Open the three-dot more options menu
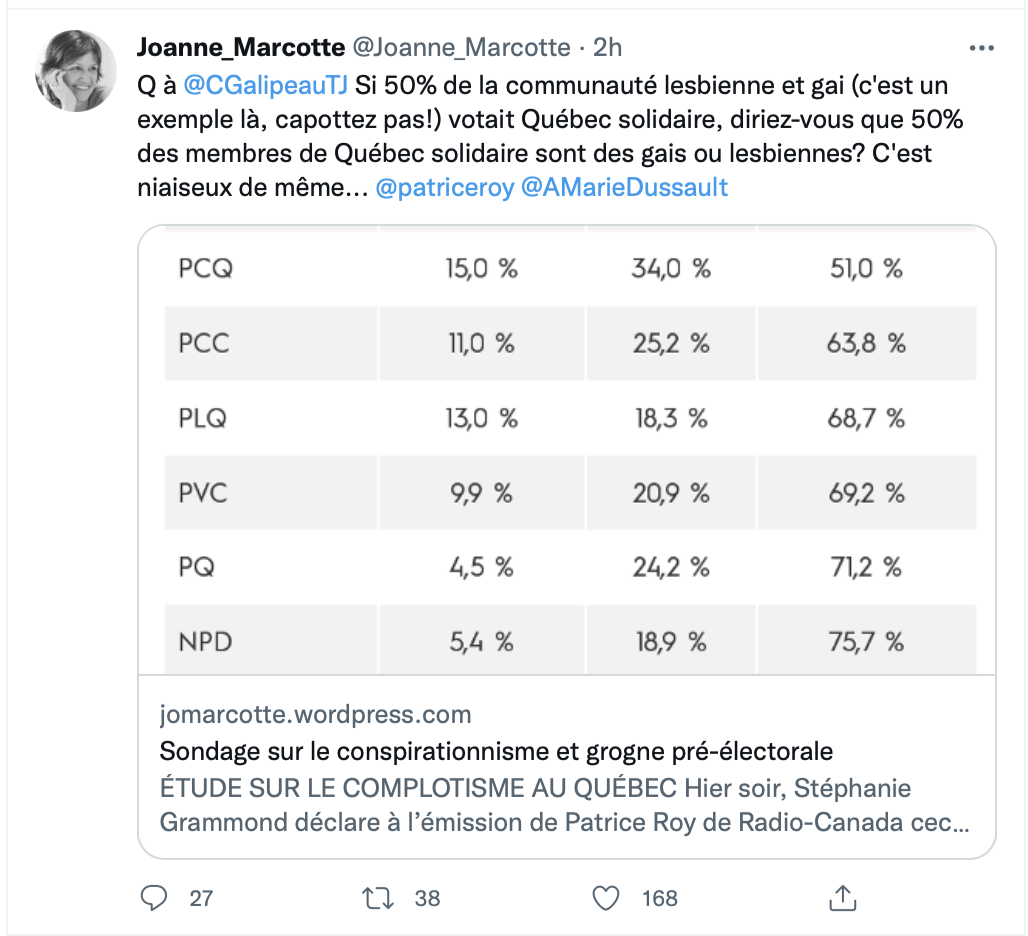This screenshot has height=936, width=1028. pyautogui.click(x=981, y=48)
